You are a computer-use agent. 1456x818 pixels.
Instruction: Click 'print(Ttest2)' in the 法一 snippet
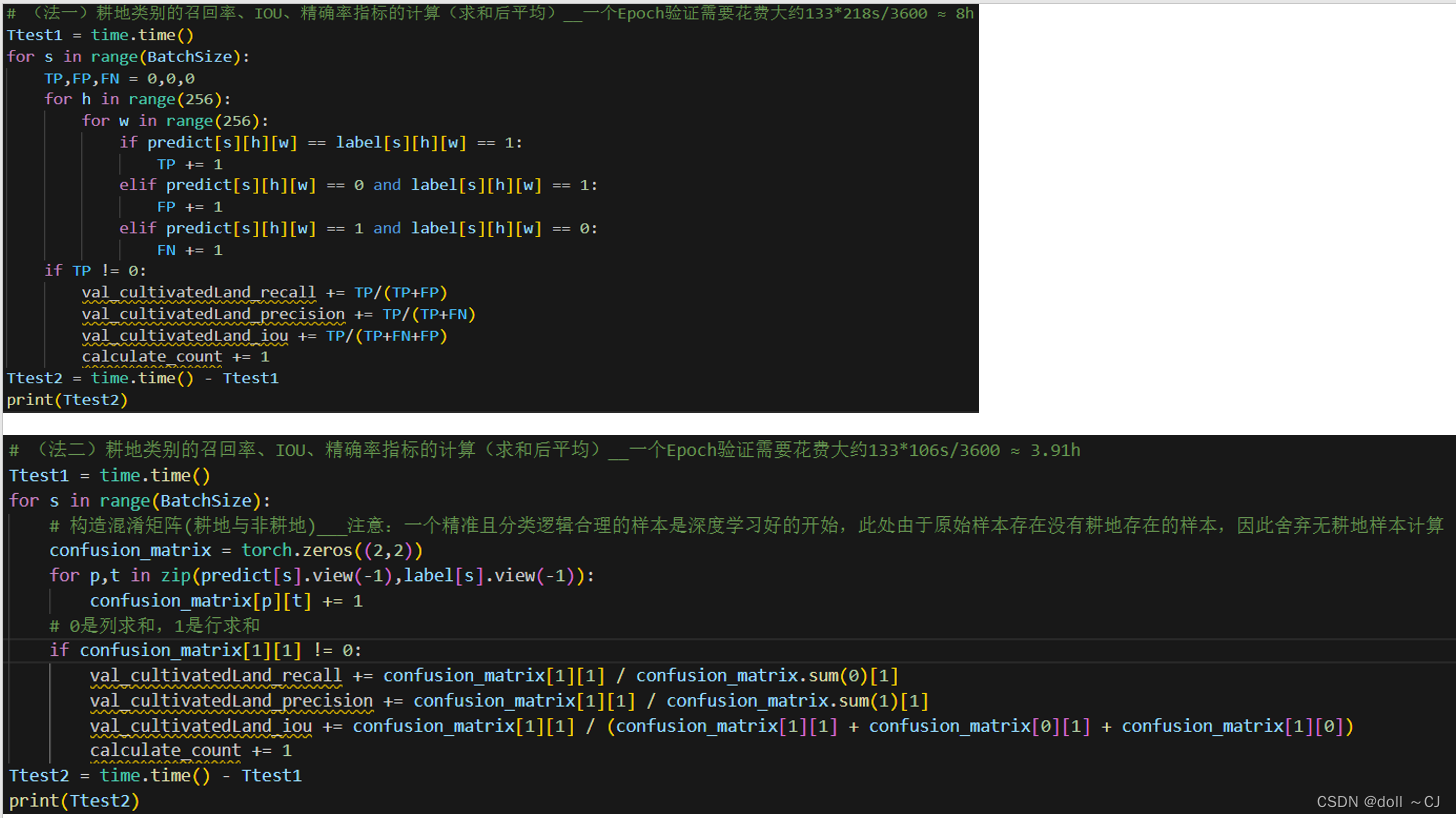[68, 400]
